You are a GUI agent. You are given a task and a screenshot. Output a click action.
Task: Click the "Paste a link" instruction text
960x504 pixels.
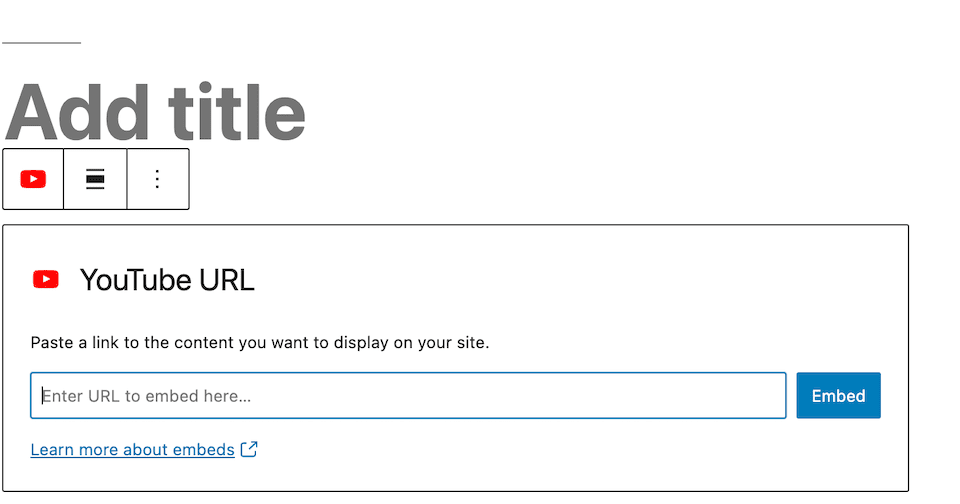pyautogui.click(x=260, y=343)
